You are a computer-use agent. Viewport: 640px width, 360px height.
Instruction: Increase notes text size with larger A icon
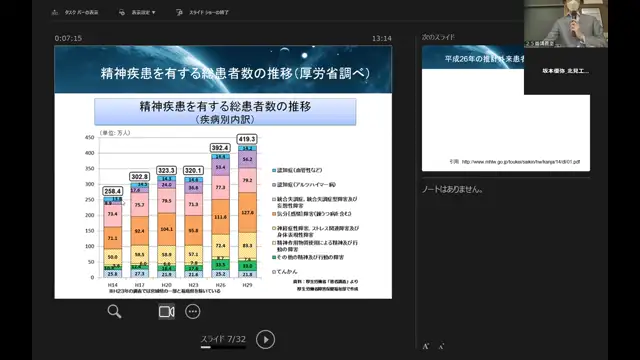(426, 346)
